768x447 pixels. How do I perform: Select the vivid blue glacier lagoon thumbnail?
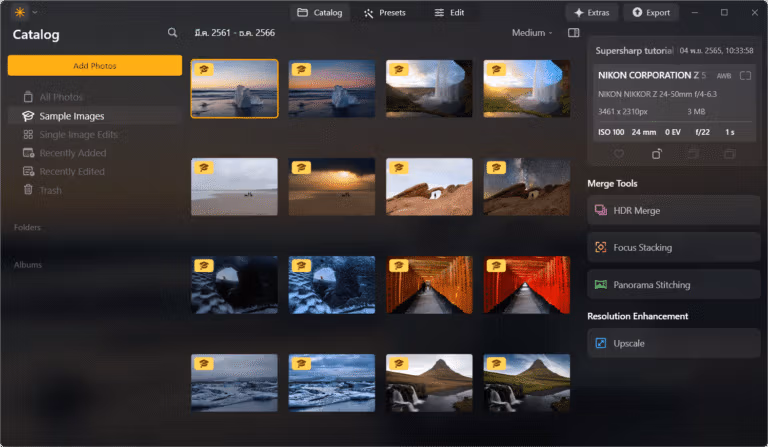pyautogui.click(x=332, y=383)
